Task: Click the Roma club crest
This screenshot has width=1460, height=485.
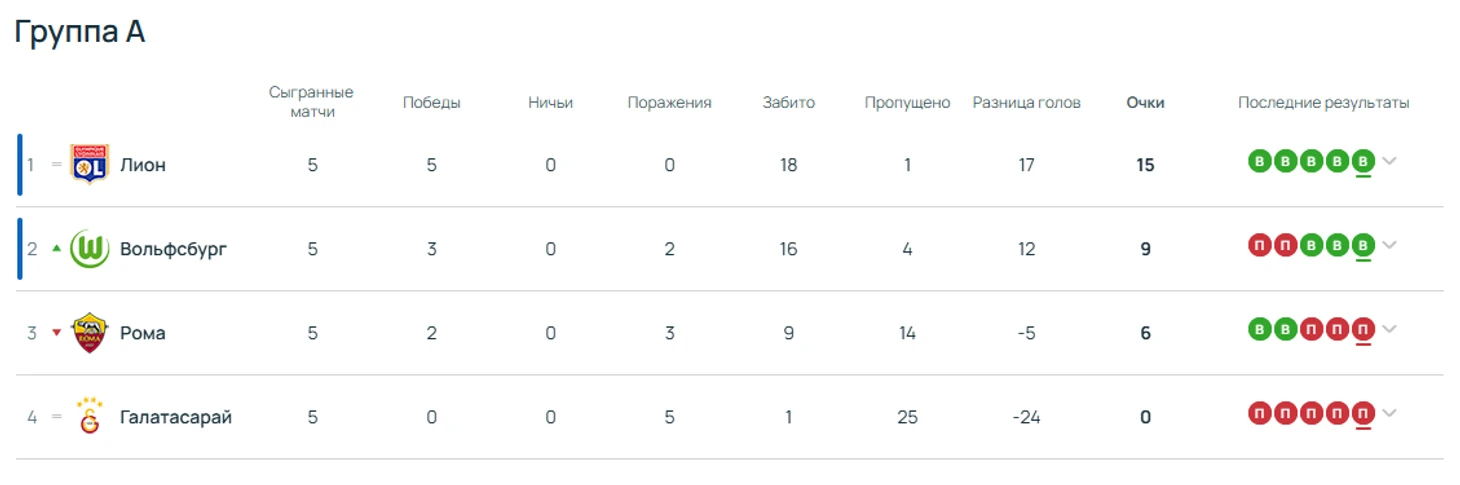Action: tap(90, 333)
